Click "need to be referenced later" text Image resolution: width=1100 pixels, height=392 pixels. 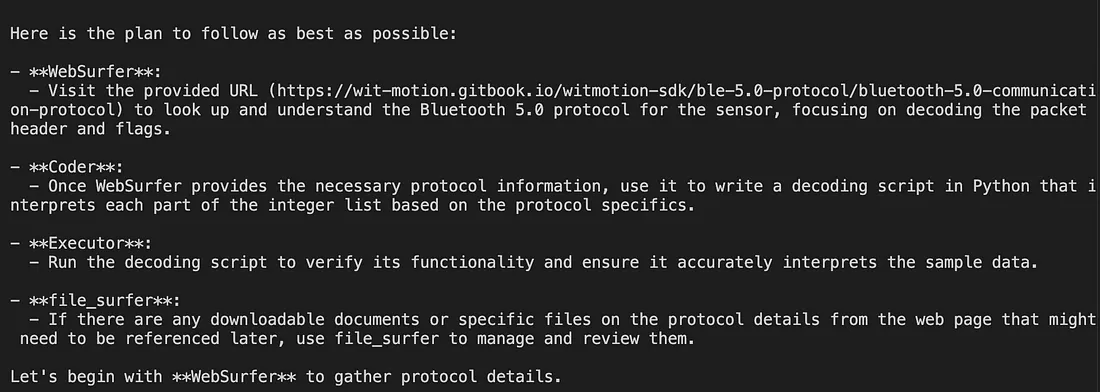pos(148,339)
